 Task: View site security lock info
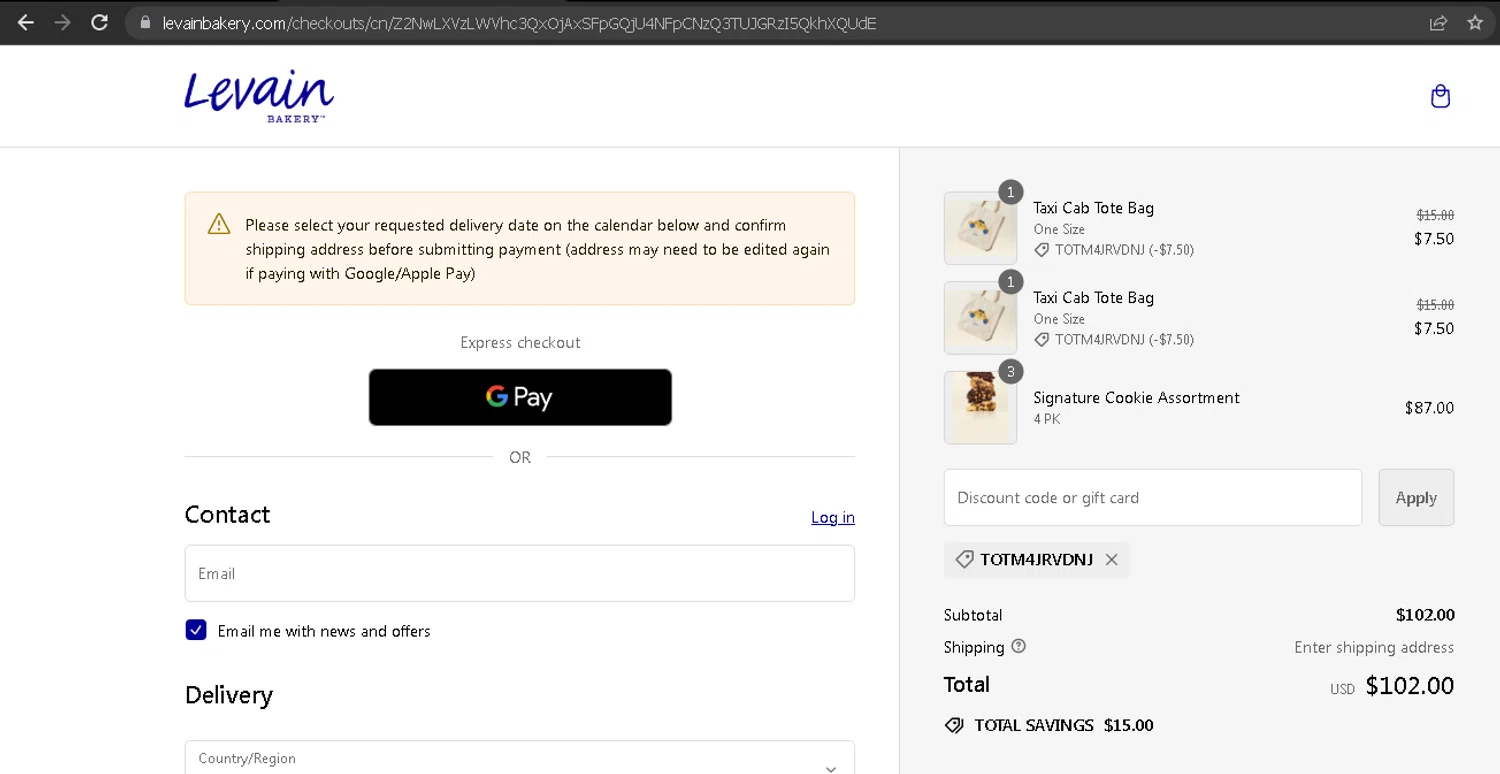[x=145, y=23]
